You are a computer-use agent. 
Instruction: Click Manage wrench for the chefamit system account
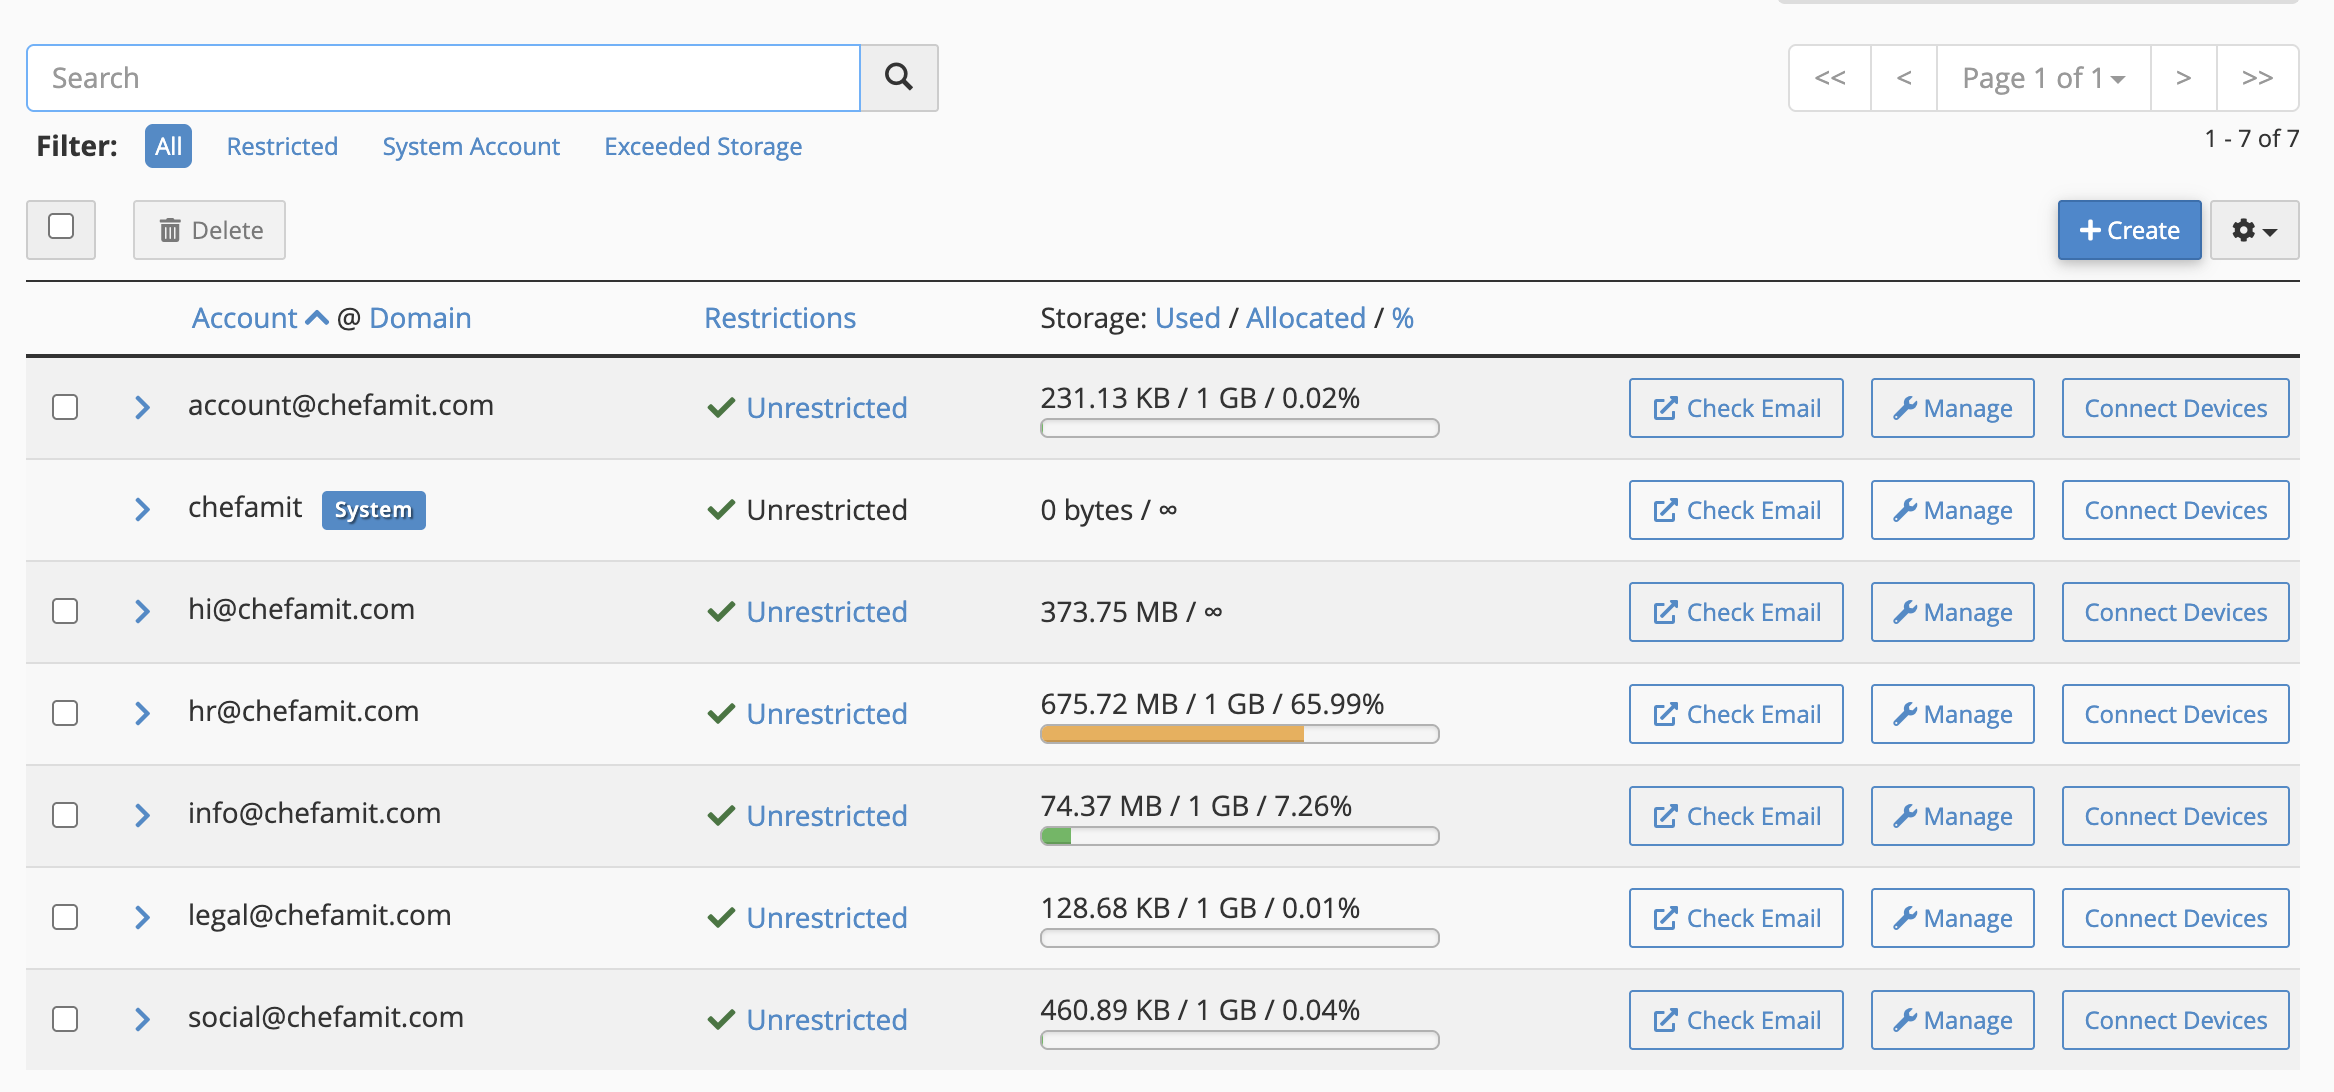point(1951,510)
